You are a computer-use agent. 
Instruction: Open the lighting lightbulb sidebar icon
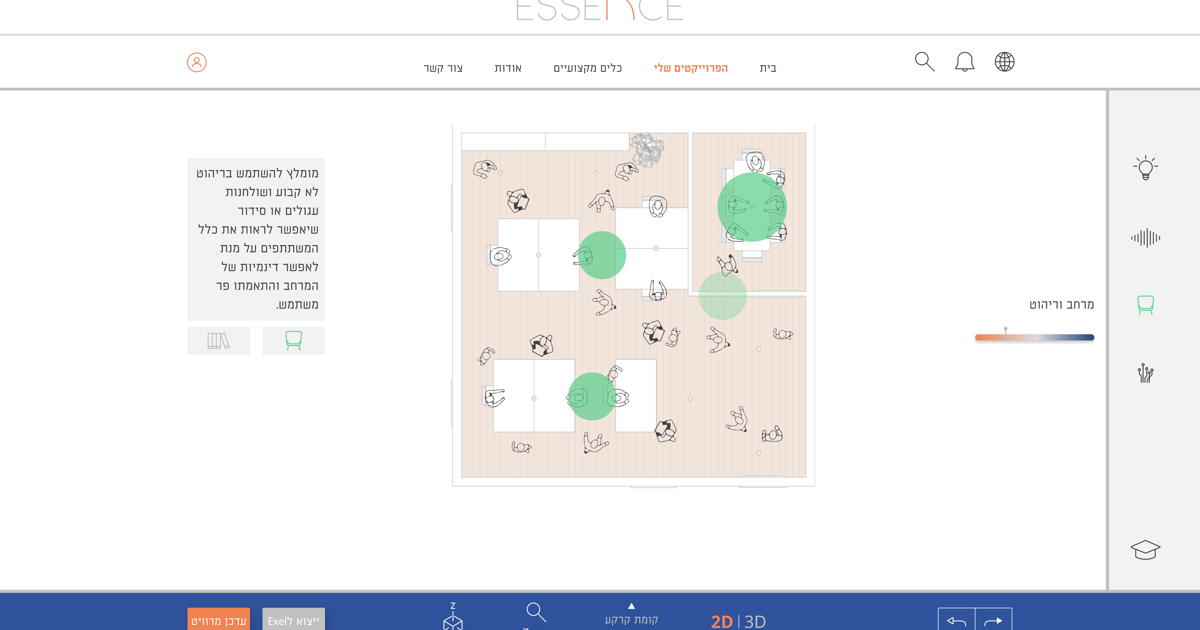coord(1145,168)
